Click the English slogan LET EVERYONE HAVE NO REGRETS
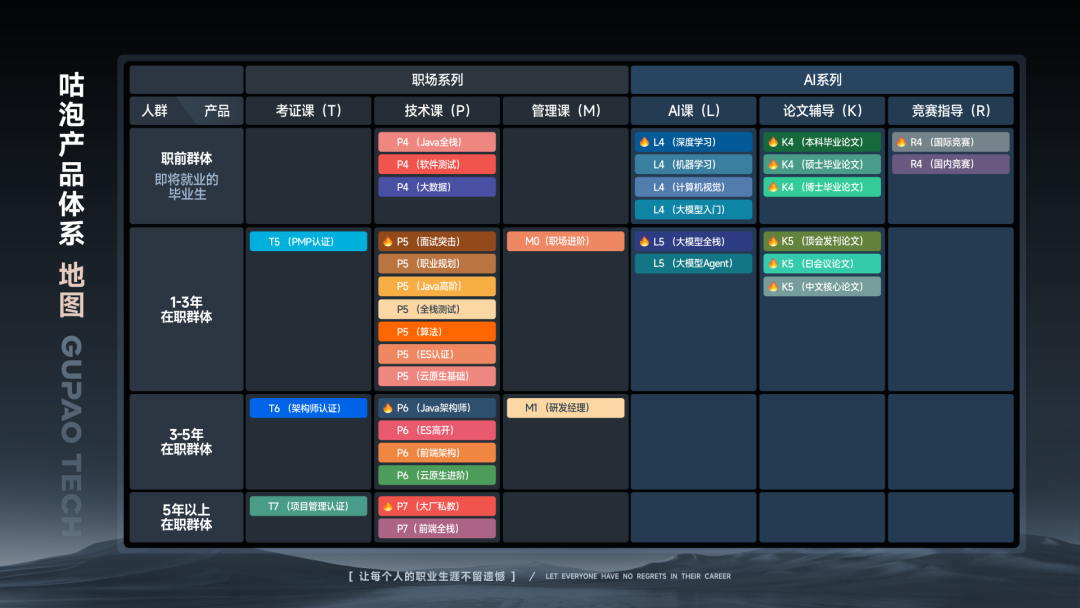The image size is (1080, 608). coord(638,576)
